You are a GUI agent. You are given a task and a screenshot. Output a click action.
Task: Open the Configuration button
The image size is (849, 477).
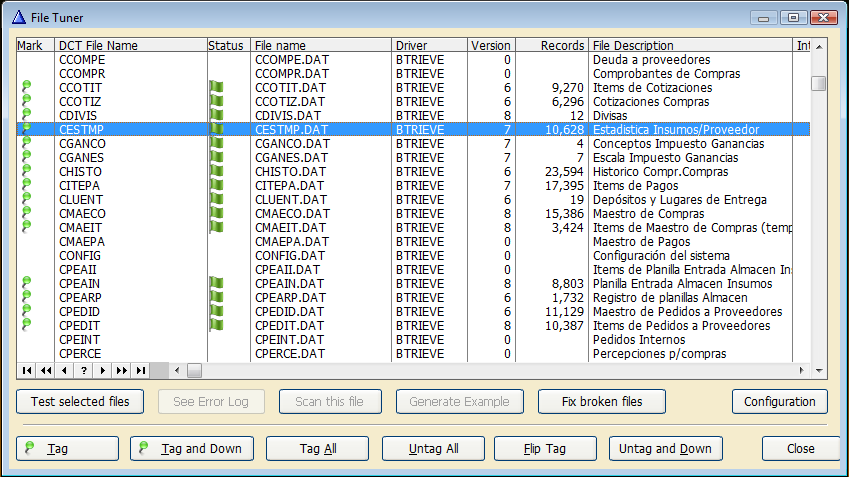[x=780, y=402]
